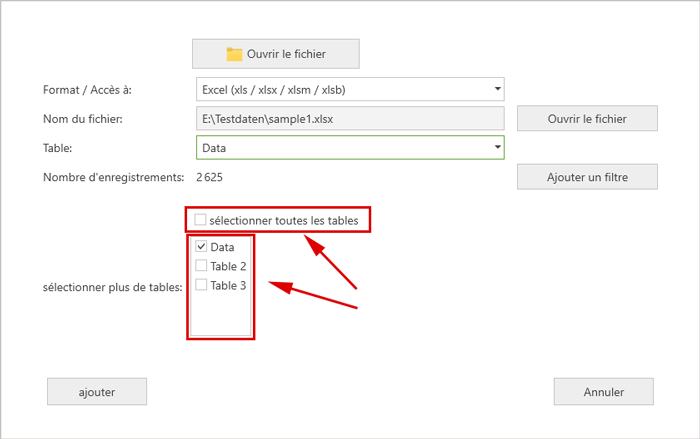
Task: Click the folder icon on the top button
Action: [x=235, y=54]
